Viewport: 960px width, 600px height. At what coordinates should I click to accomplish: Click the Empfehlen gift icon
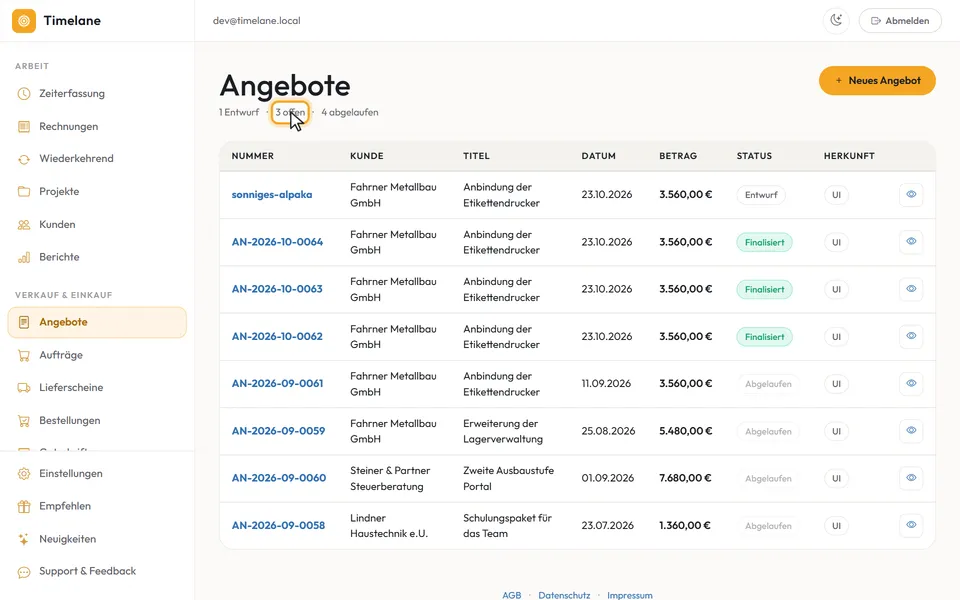[x=24, y=506]
